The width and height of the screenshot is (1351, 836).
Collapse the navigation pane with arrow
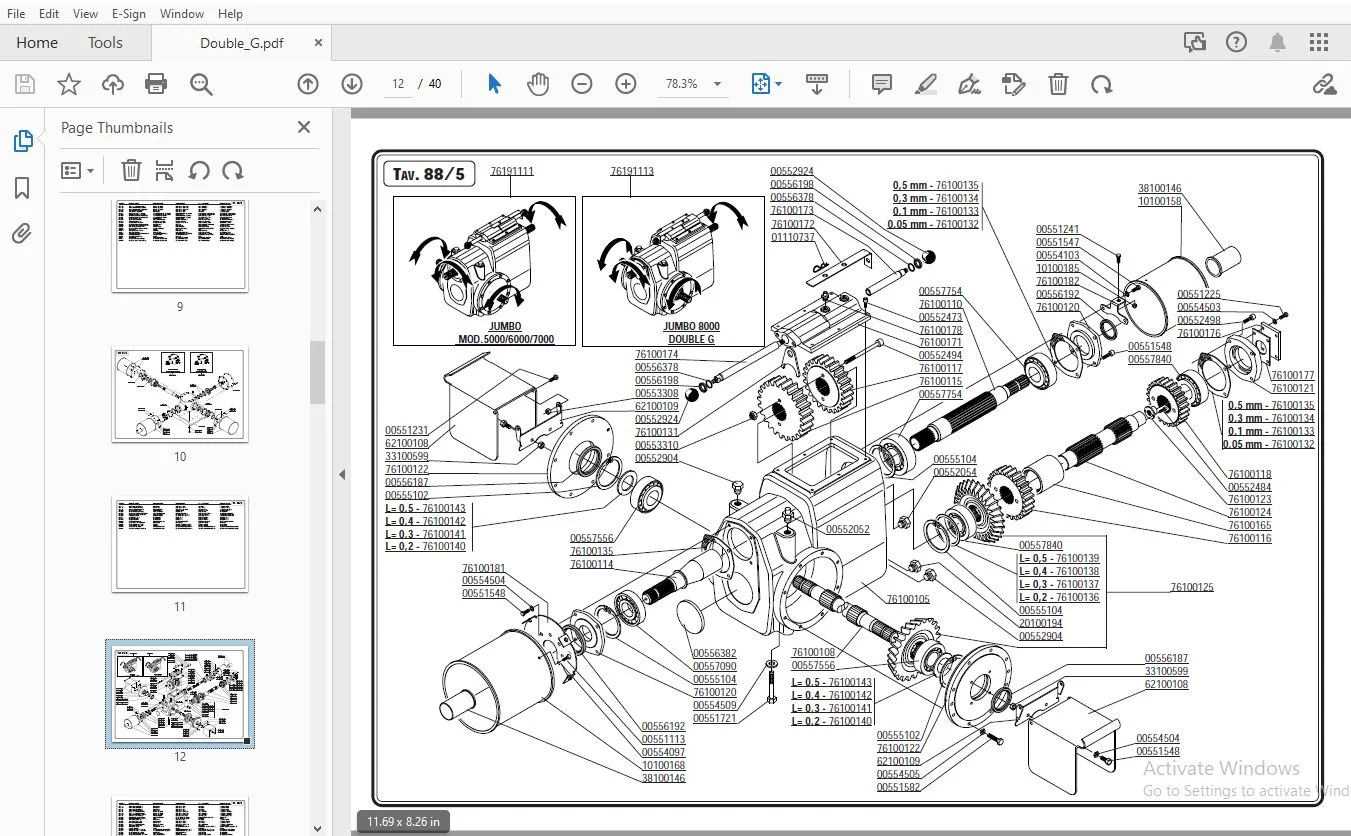click(342, 474)
